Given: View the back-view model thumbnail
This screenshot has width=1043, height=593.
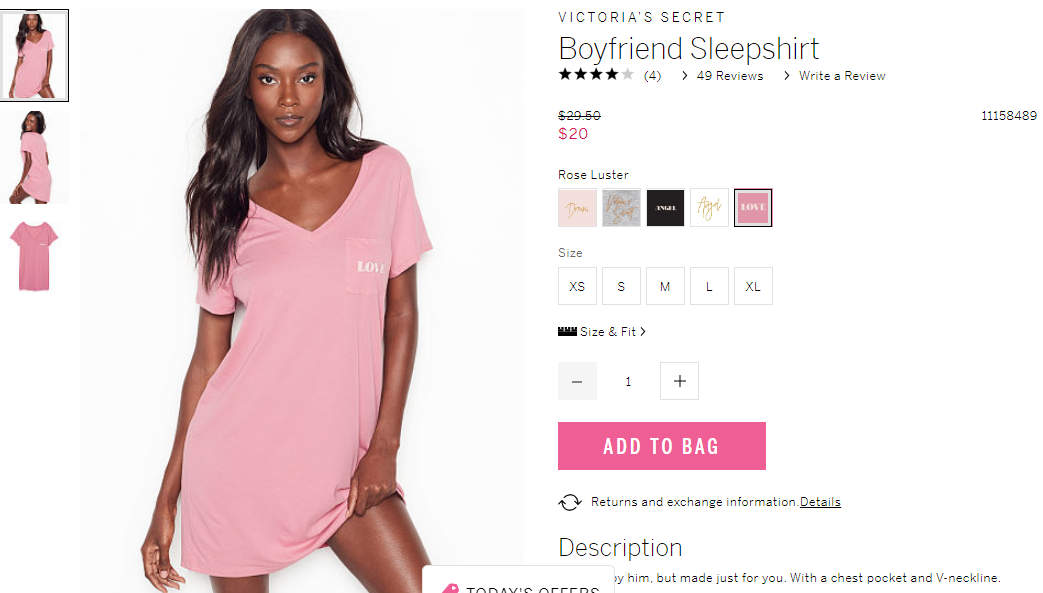Looking at the screenshot, I should pyautogui.click(x=34, y=157).
